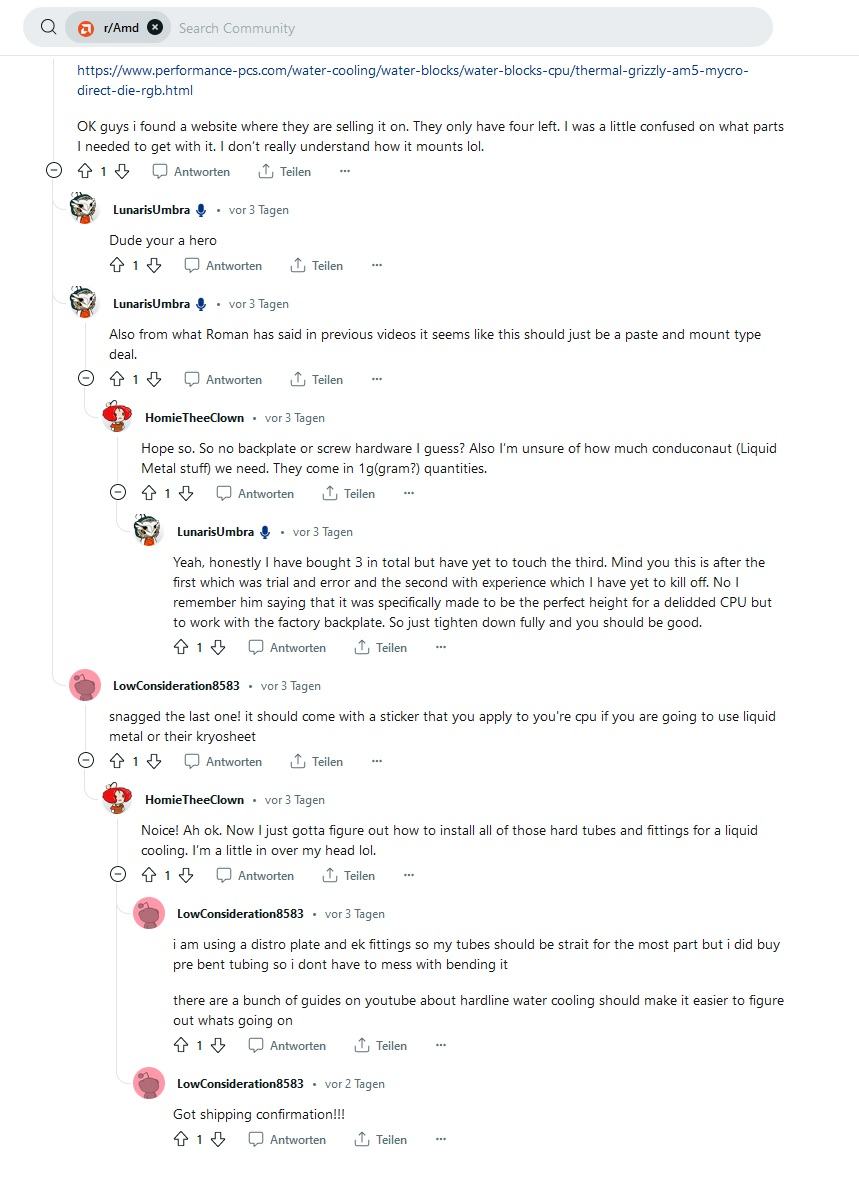Image resolution: width=859 pixels, height=1183 pixels.
Task: Open more options on 'Got shipping confirmation' comment
Action: tap(441, 1140)
